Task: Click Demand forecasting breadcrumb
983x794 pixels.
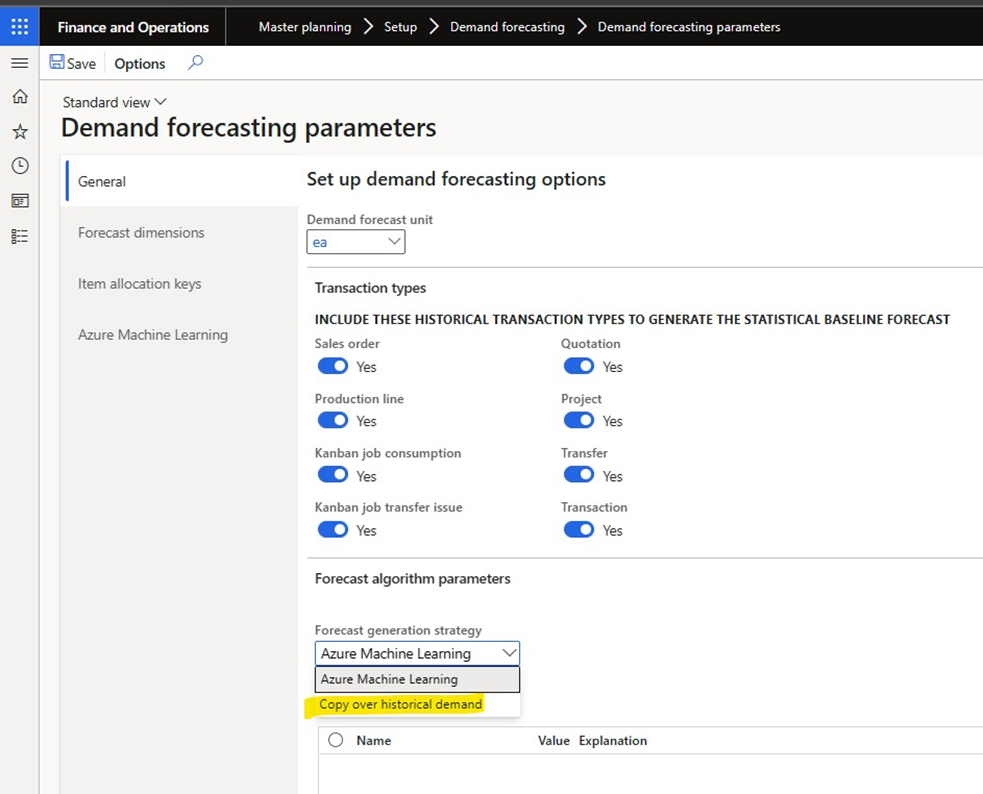Action: tap(507, 27)
